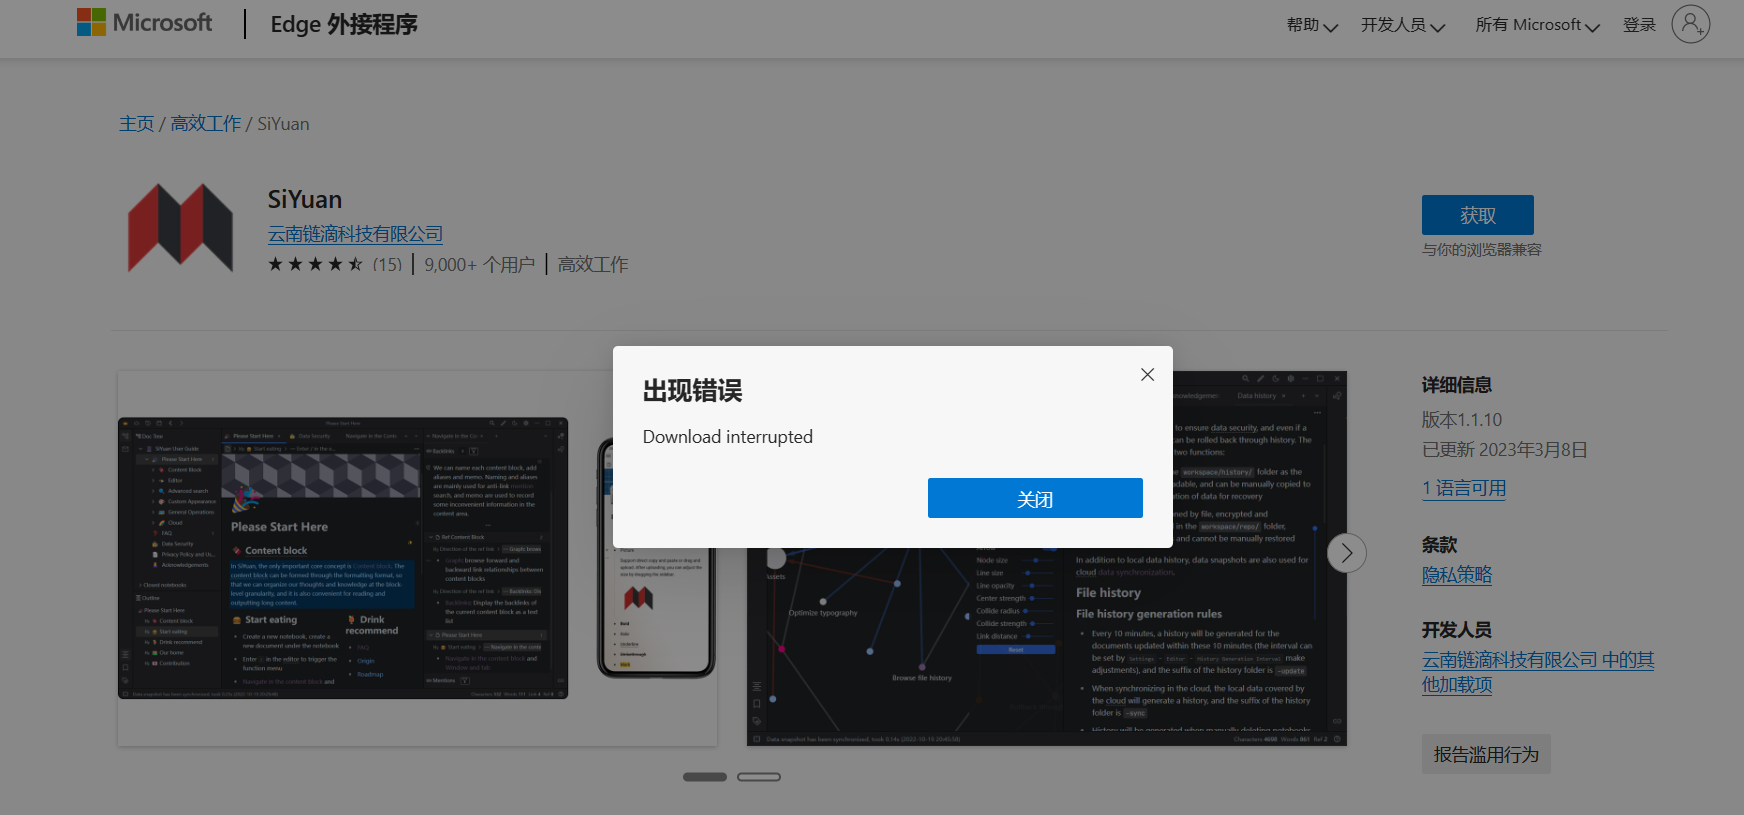Screen dimensions: 1744x815
Task: Open the graph view screenshot thumbnail
Action: click(x=1047, y=559)
